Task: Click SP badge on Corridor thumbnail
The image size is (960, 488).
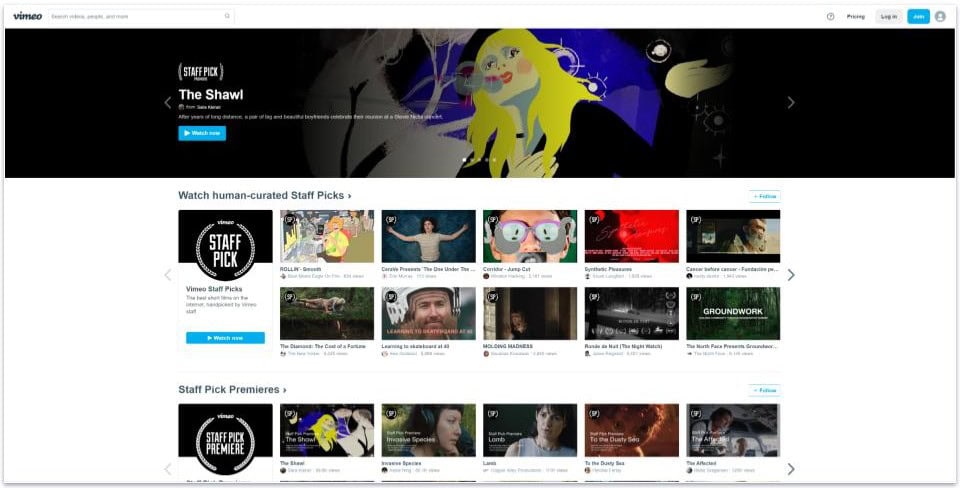Action: (493, 219)
